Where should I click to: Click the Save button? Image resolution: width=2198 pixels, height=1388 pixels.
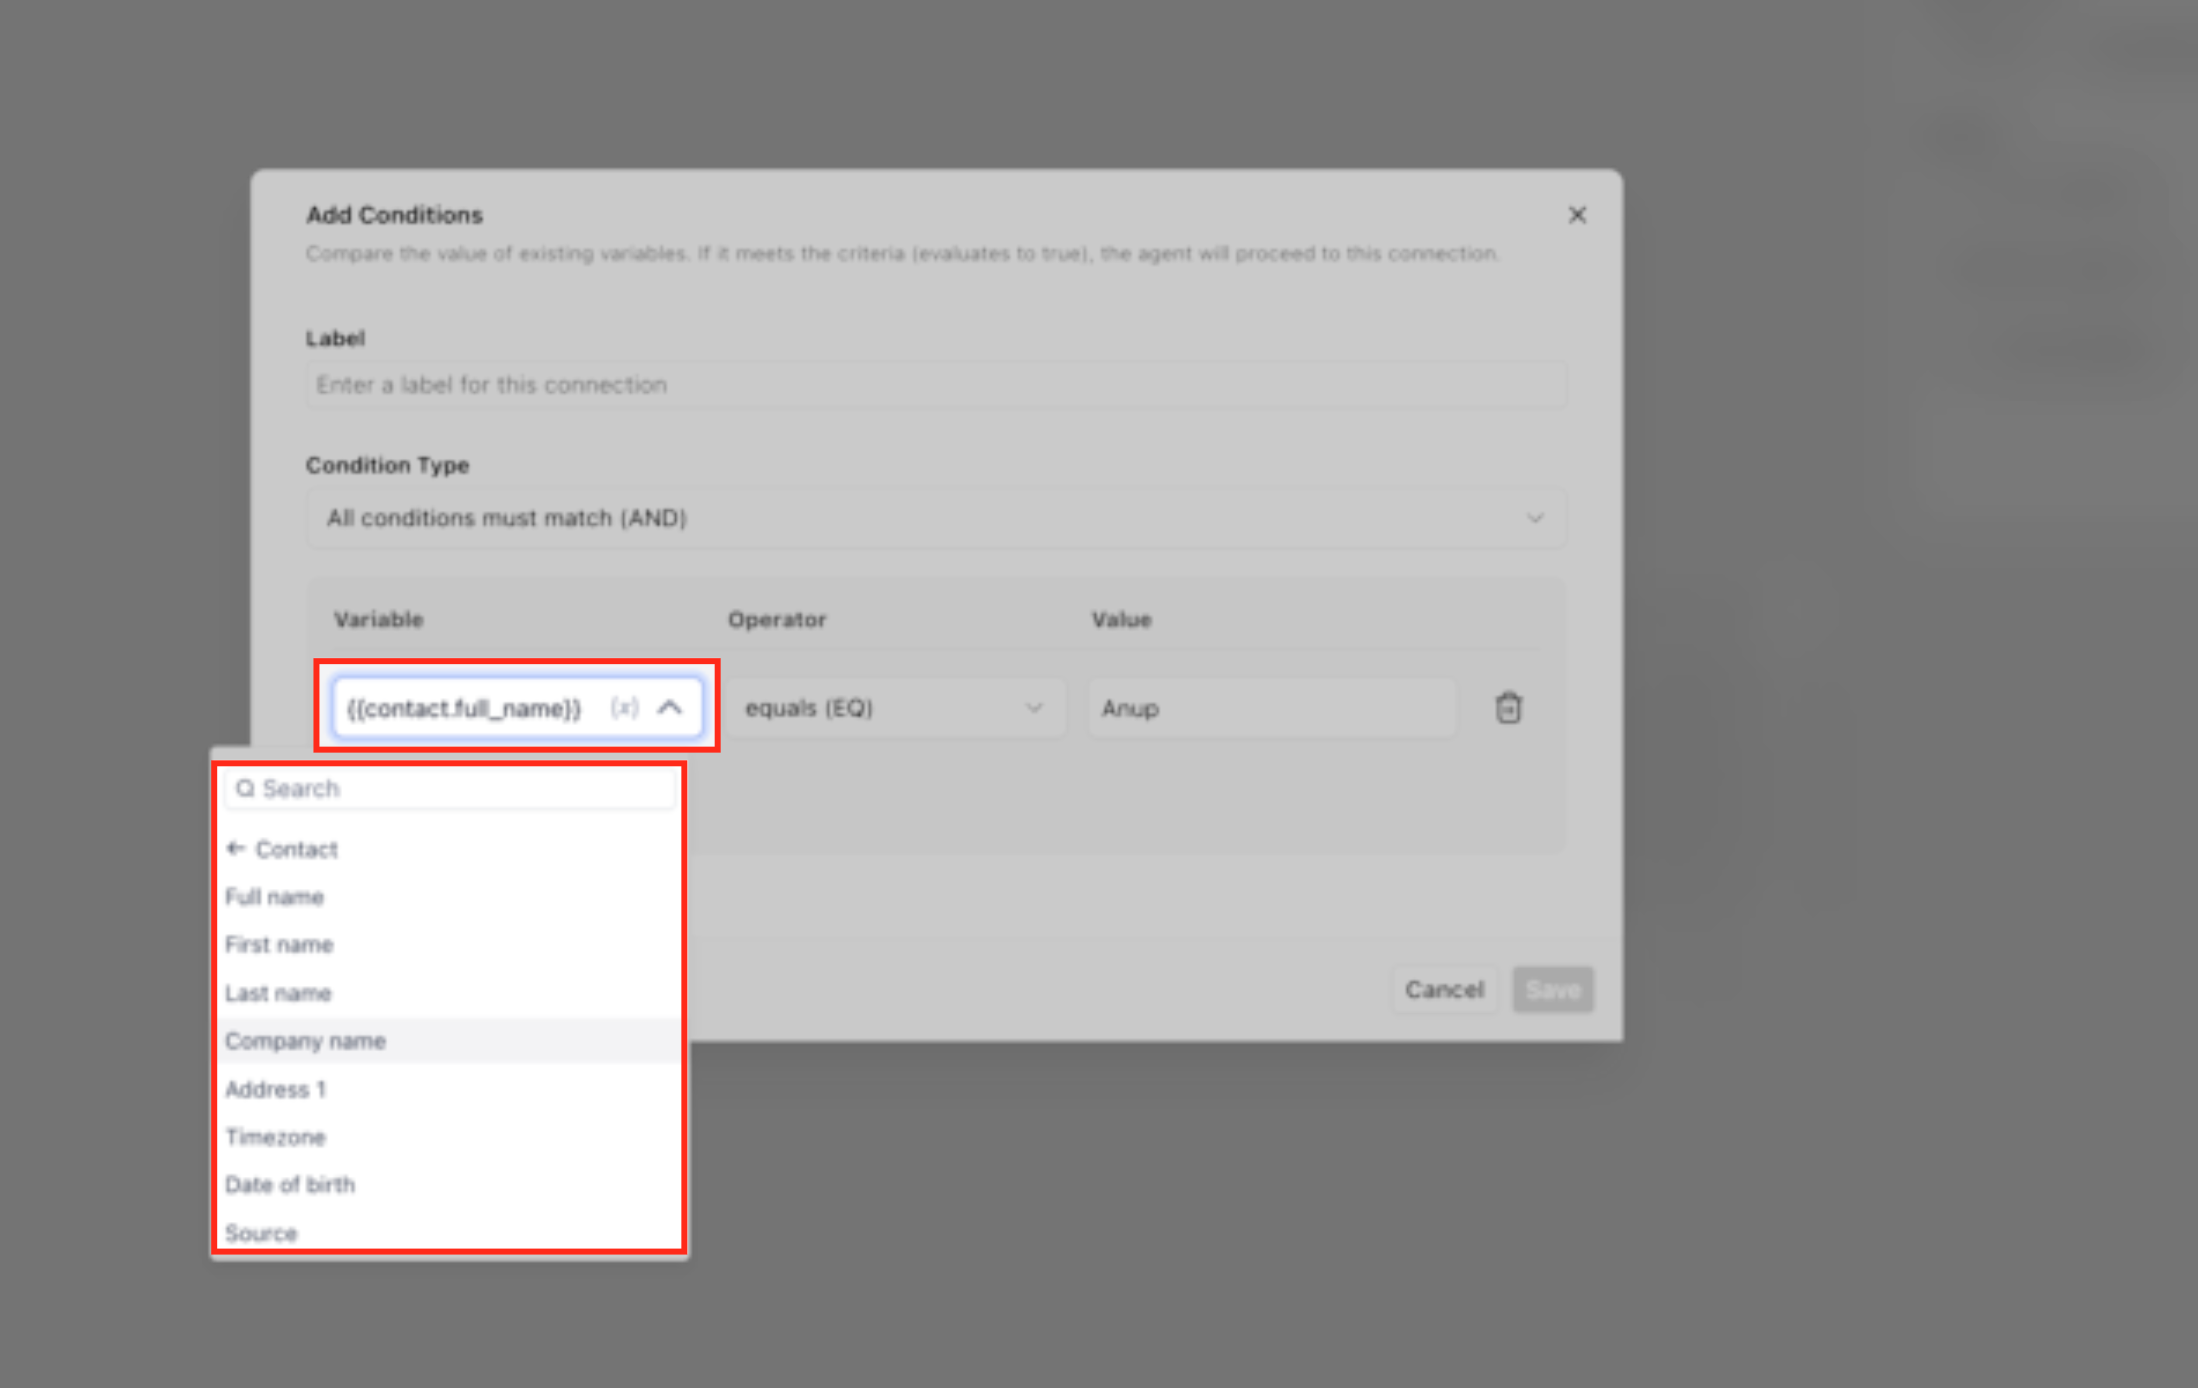point(1552,989)
